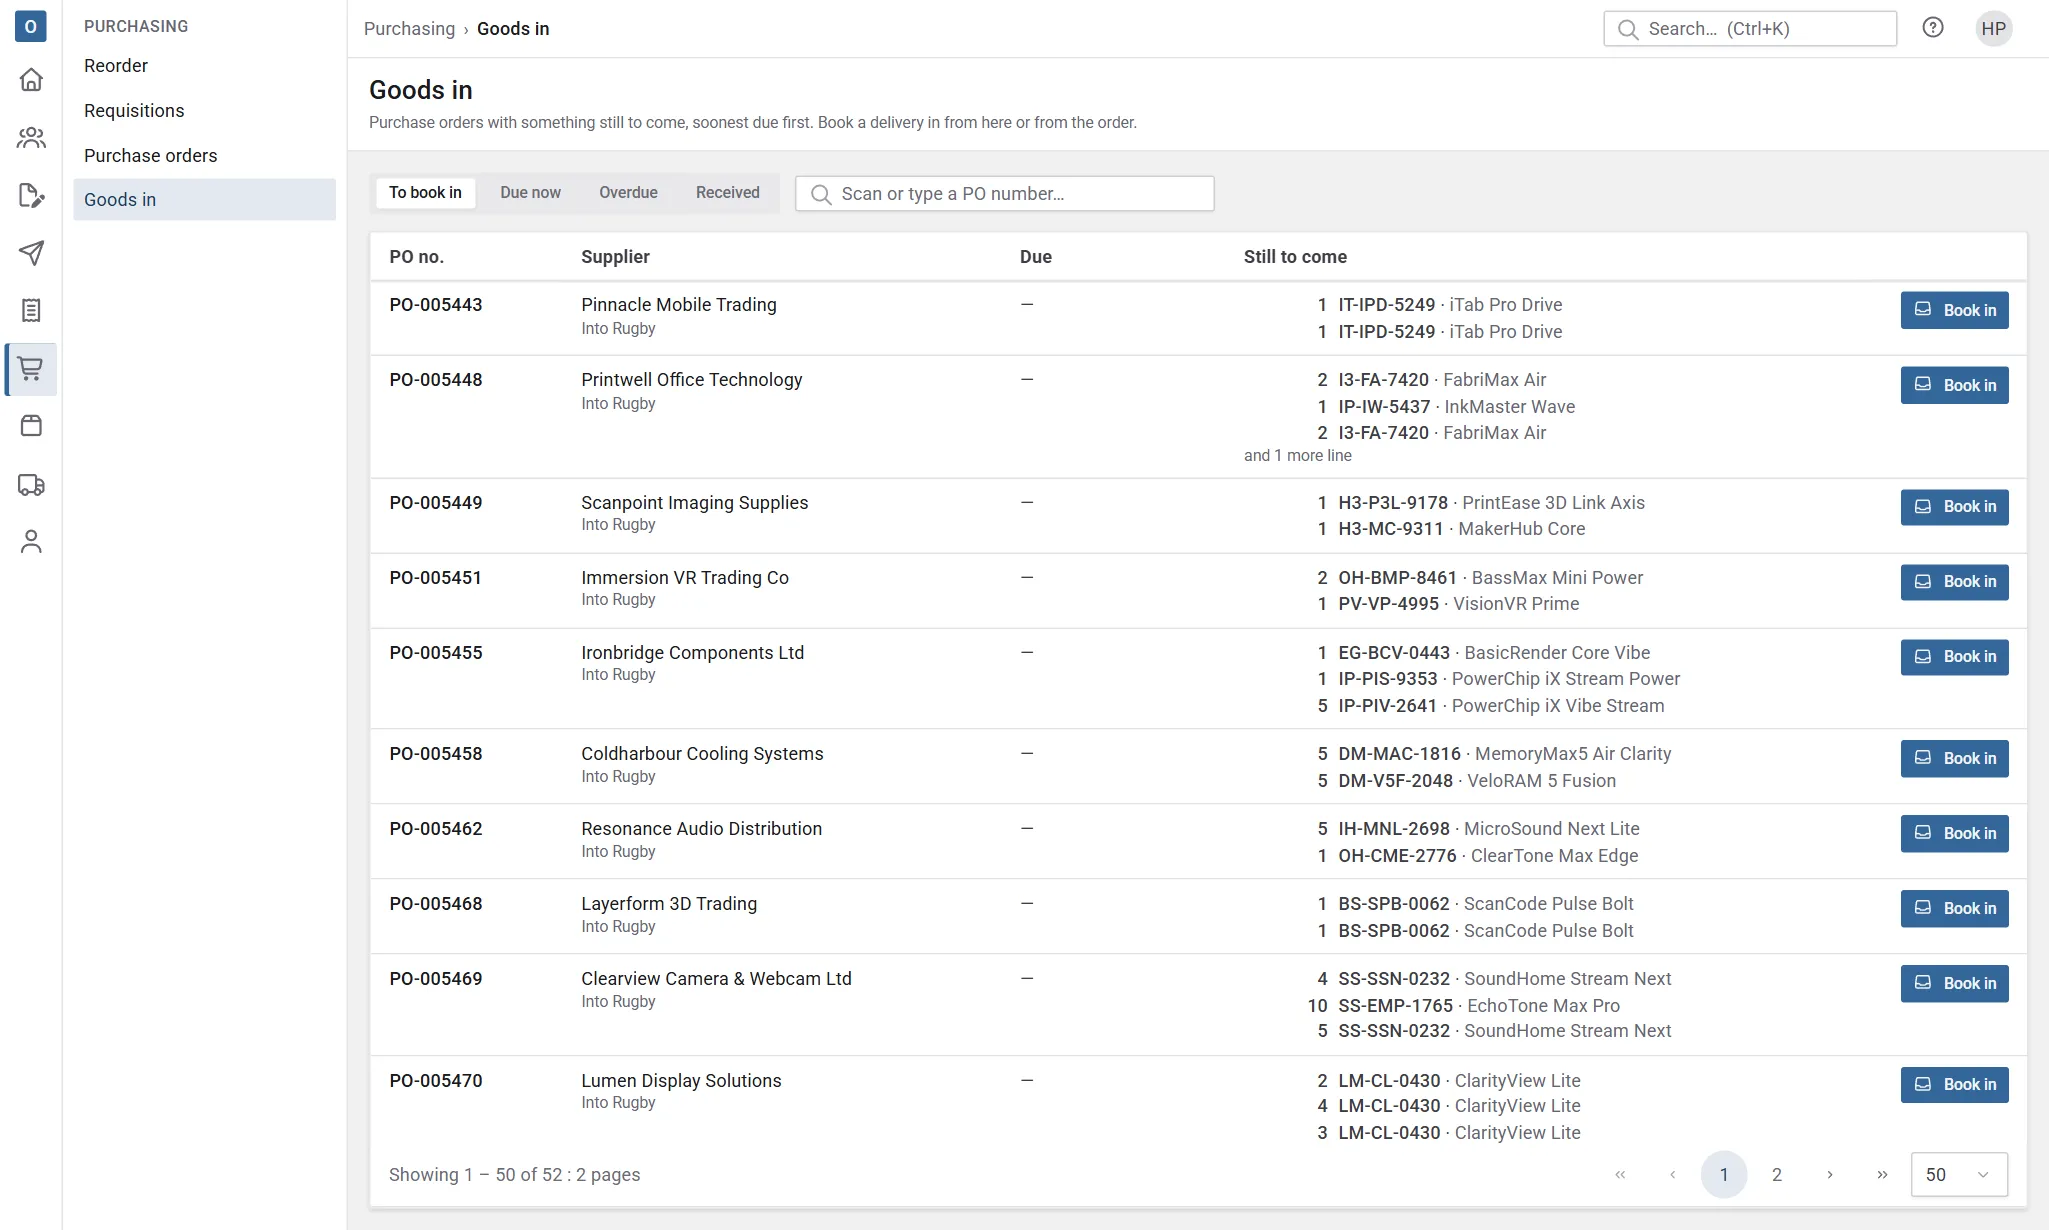
Task: Click supplier Immersion VR Trading Co
Action: 685,578
